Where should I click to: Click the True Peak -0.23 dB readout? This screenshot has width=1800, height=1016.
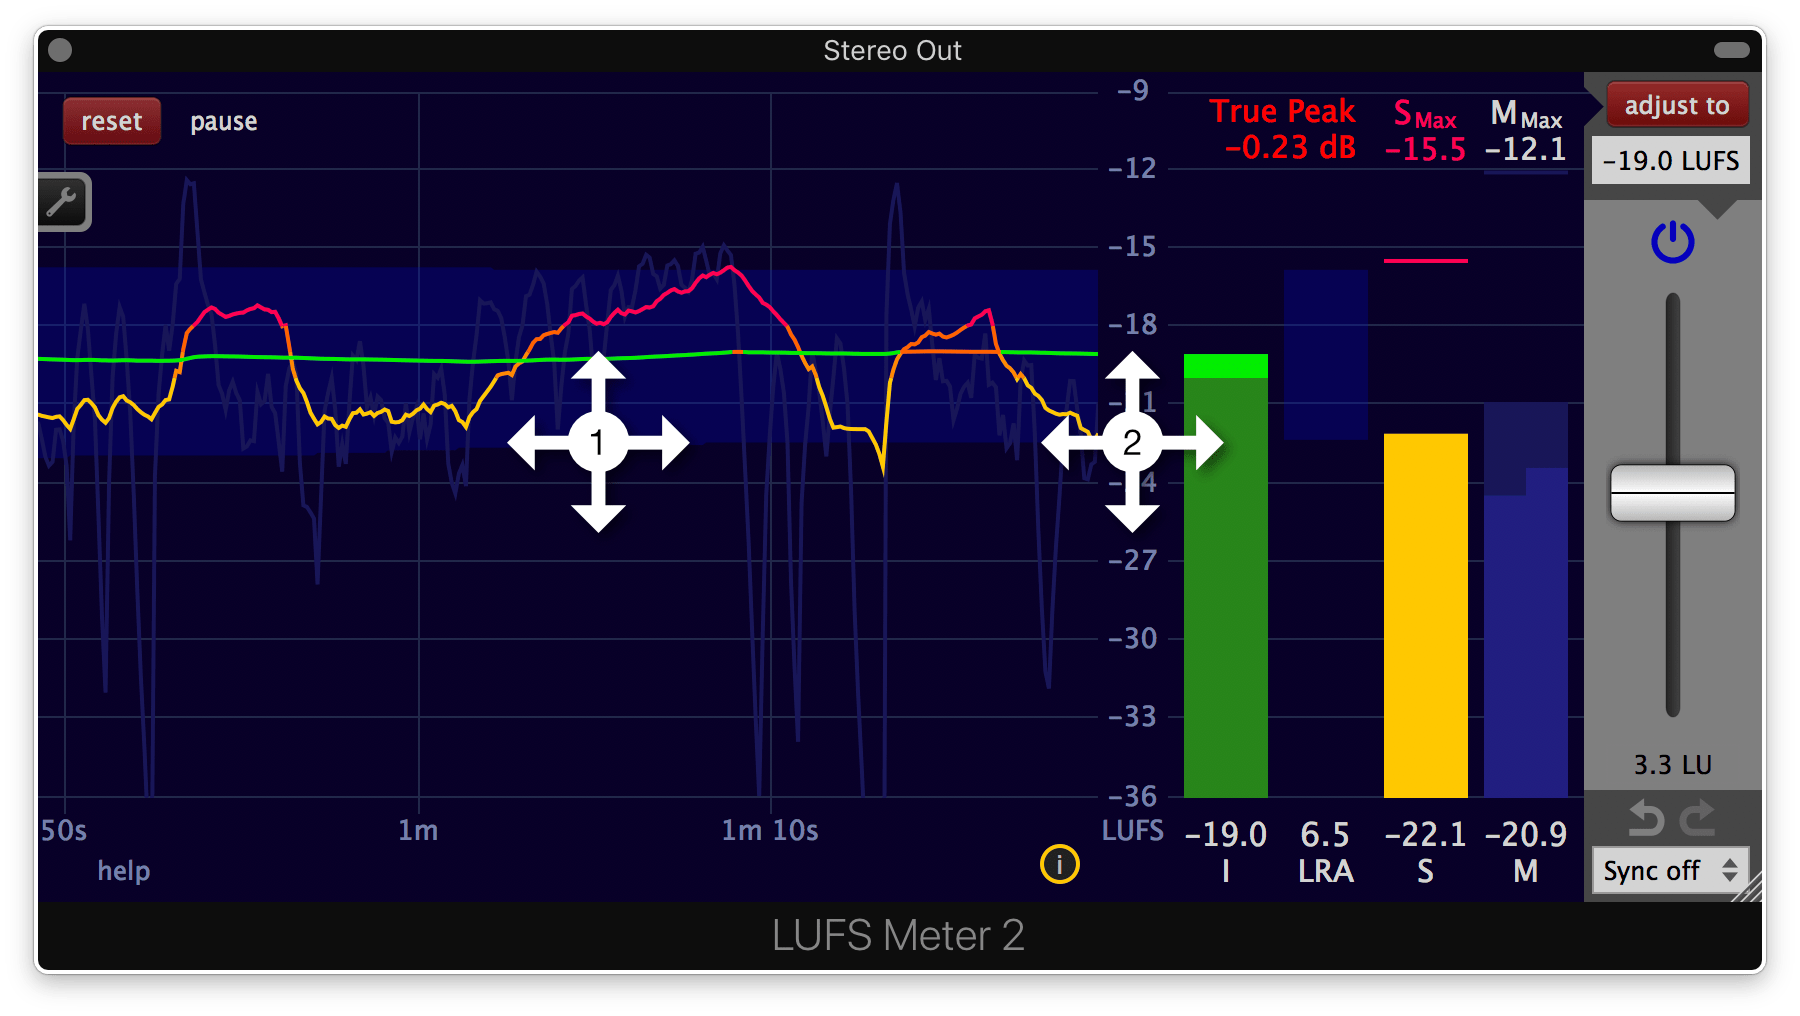click(1284, 129)
